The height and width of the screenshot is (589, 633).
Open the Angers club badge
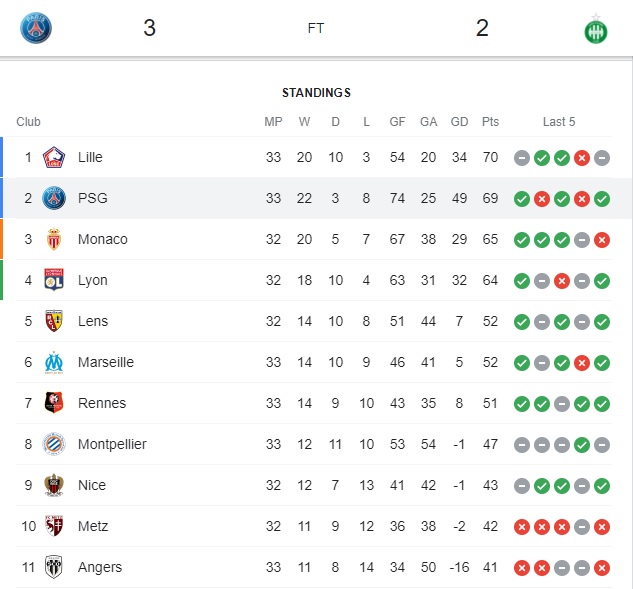(x=54, y=567)
